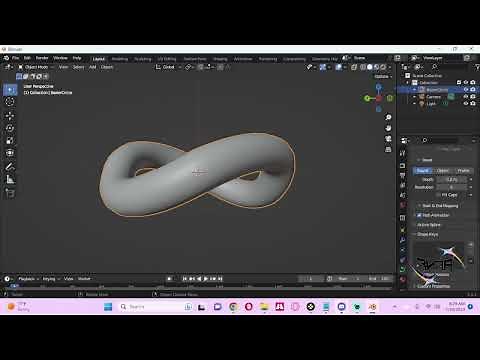
Task: Open the Playback dropdown in timeline
Action: (28, 279)
